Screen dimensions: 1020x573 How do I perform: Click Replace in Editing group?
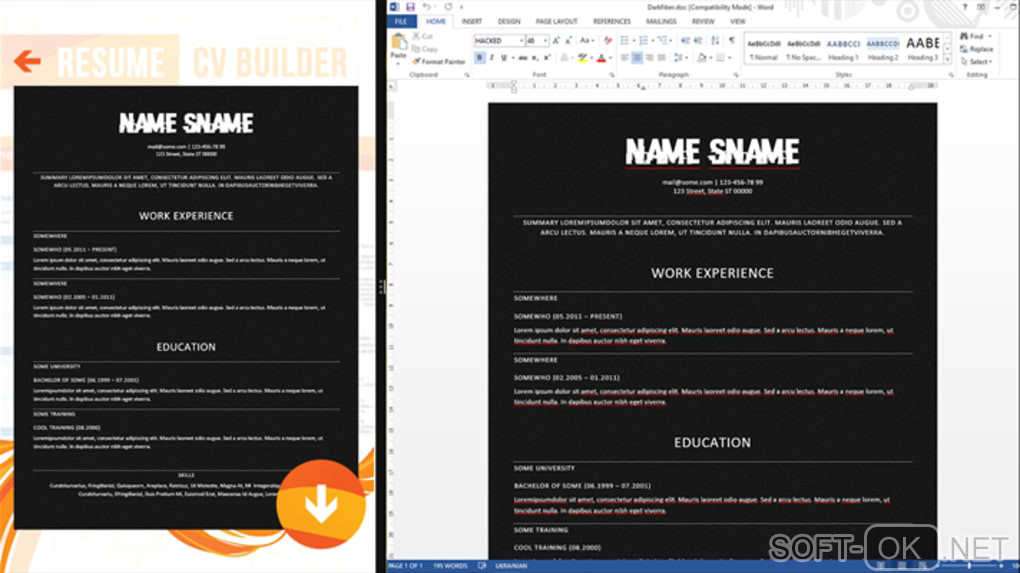[x=976, y=49]
